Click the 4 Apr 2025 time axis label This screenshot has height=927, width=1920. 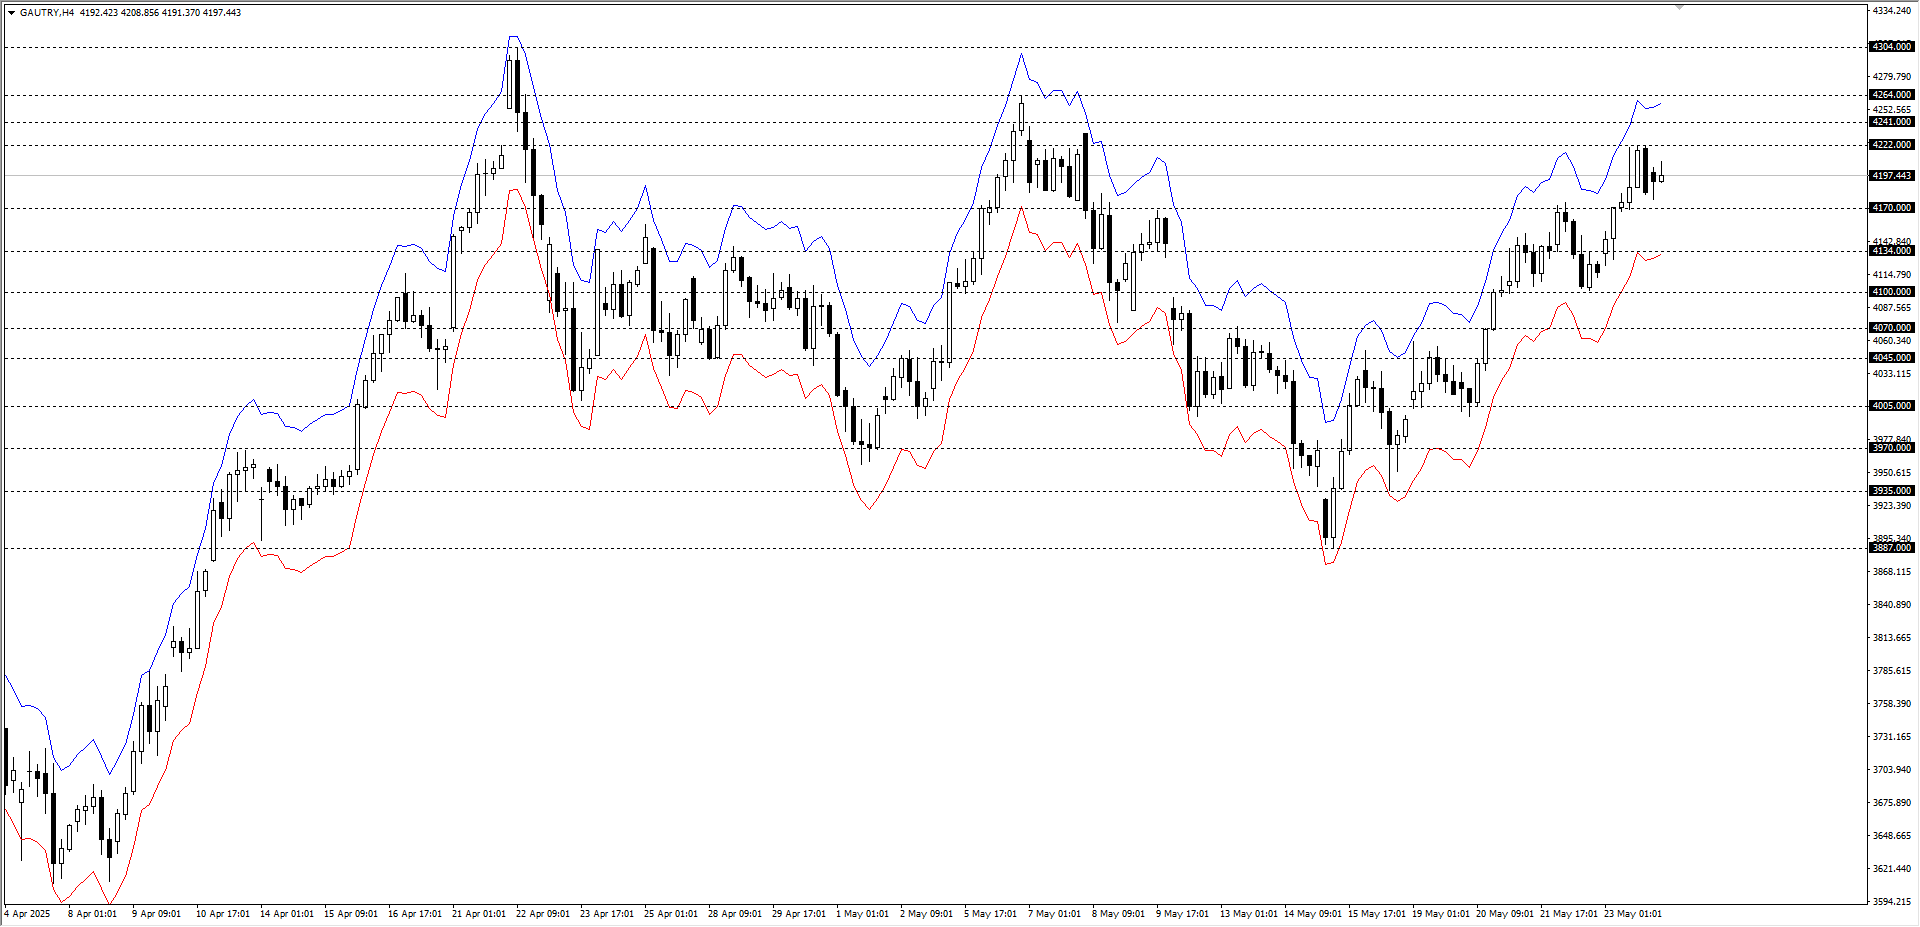click(x=27, y=914)
